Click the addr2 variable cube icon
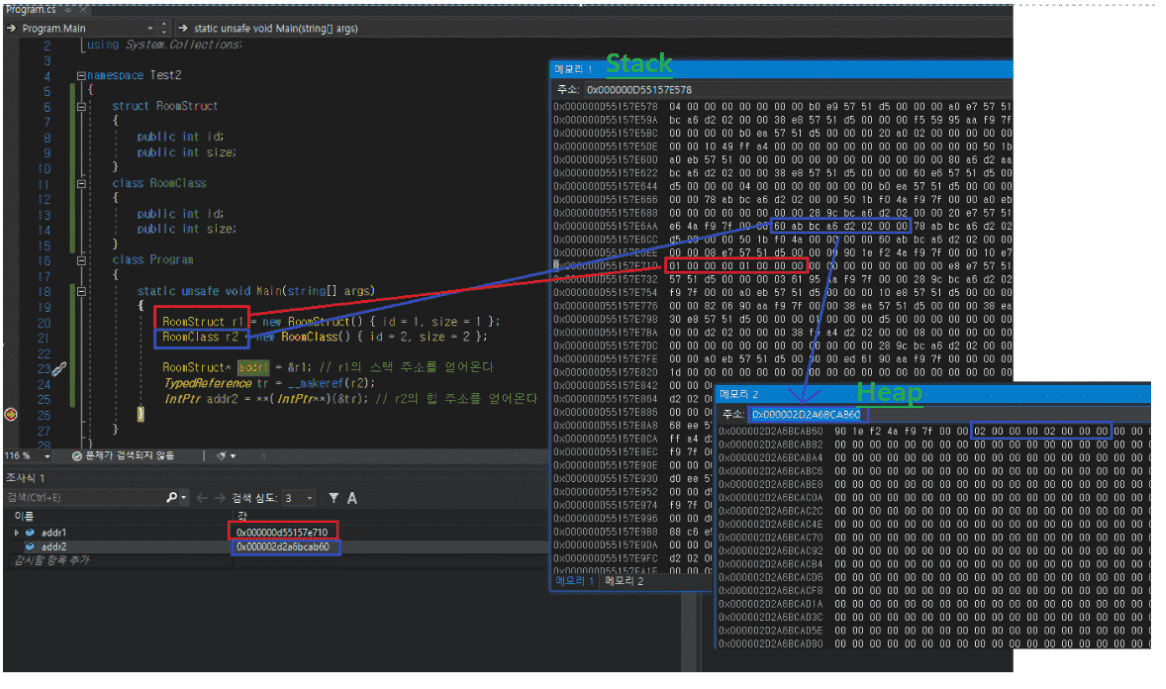The width and height of the screenshot is (1166, 689). coord(30,547)
